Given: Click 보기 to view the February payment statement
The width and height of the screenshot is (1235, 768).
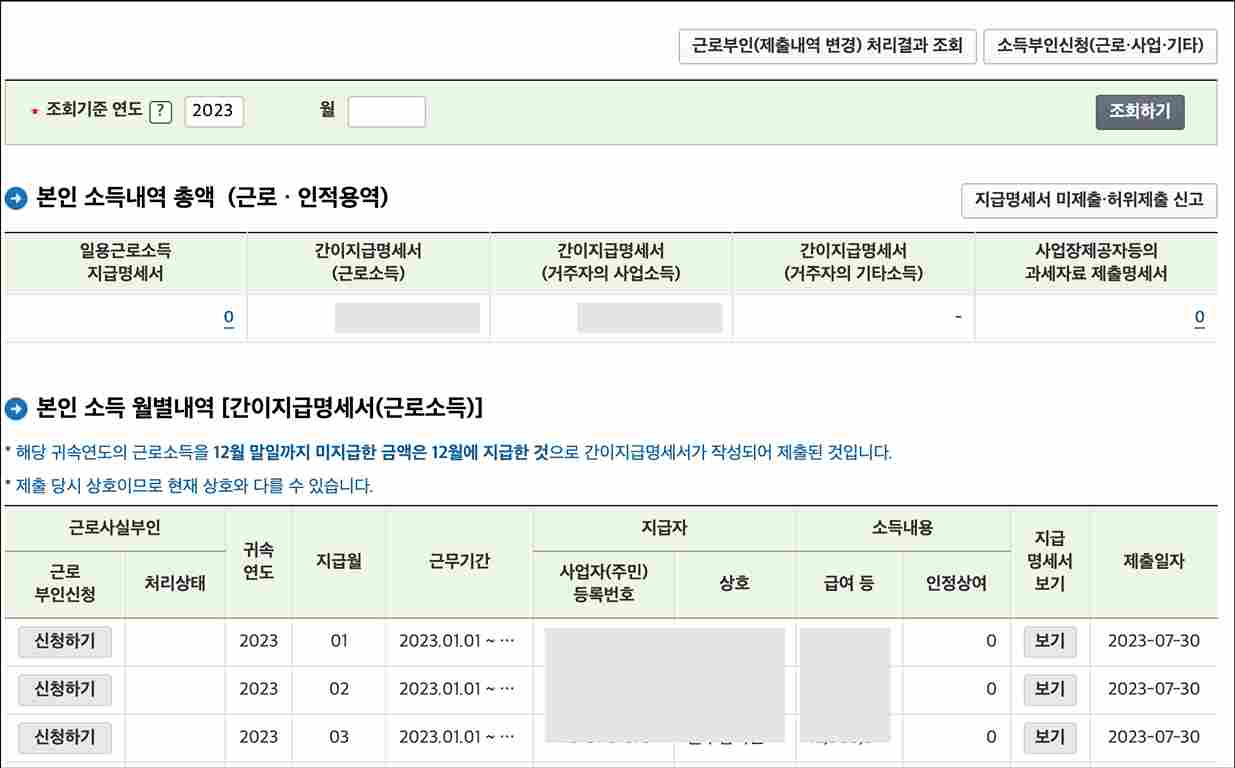Looking at the screenshot, I should tap(1049, 690).
